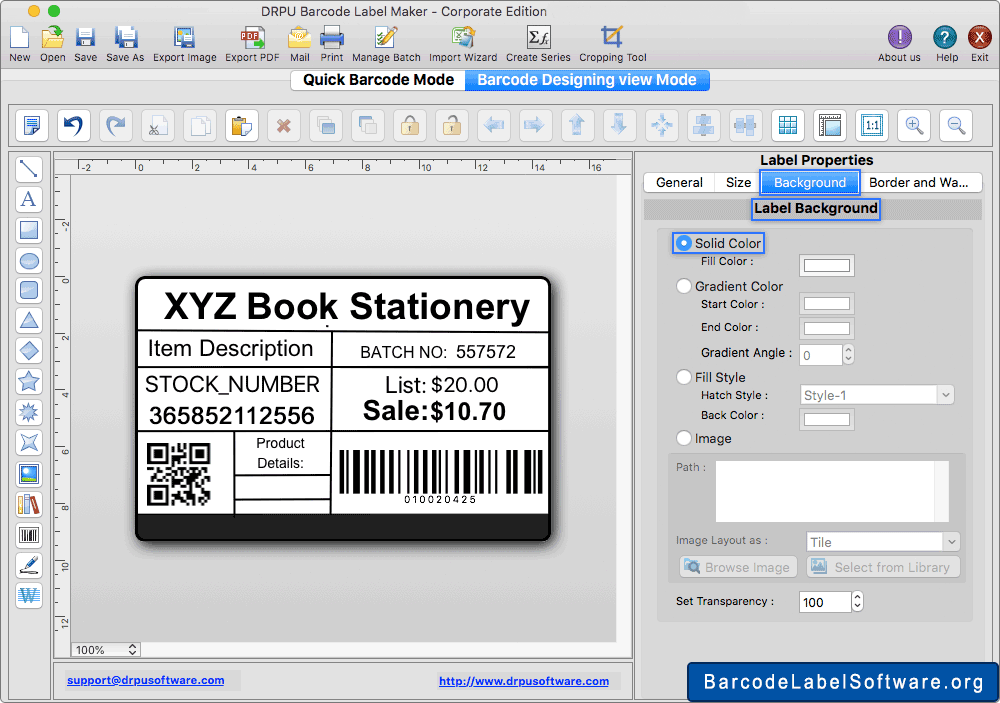This screenshot has width=1000, height=703.
Task: Click the Gradient Angle stepper arrows
Action: point(848,354)
